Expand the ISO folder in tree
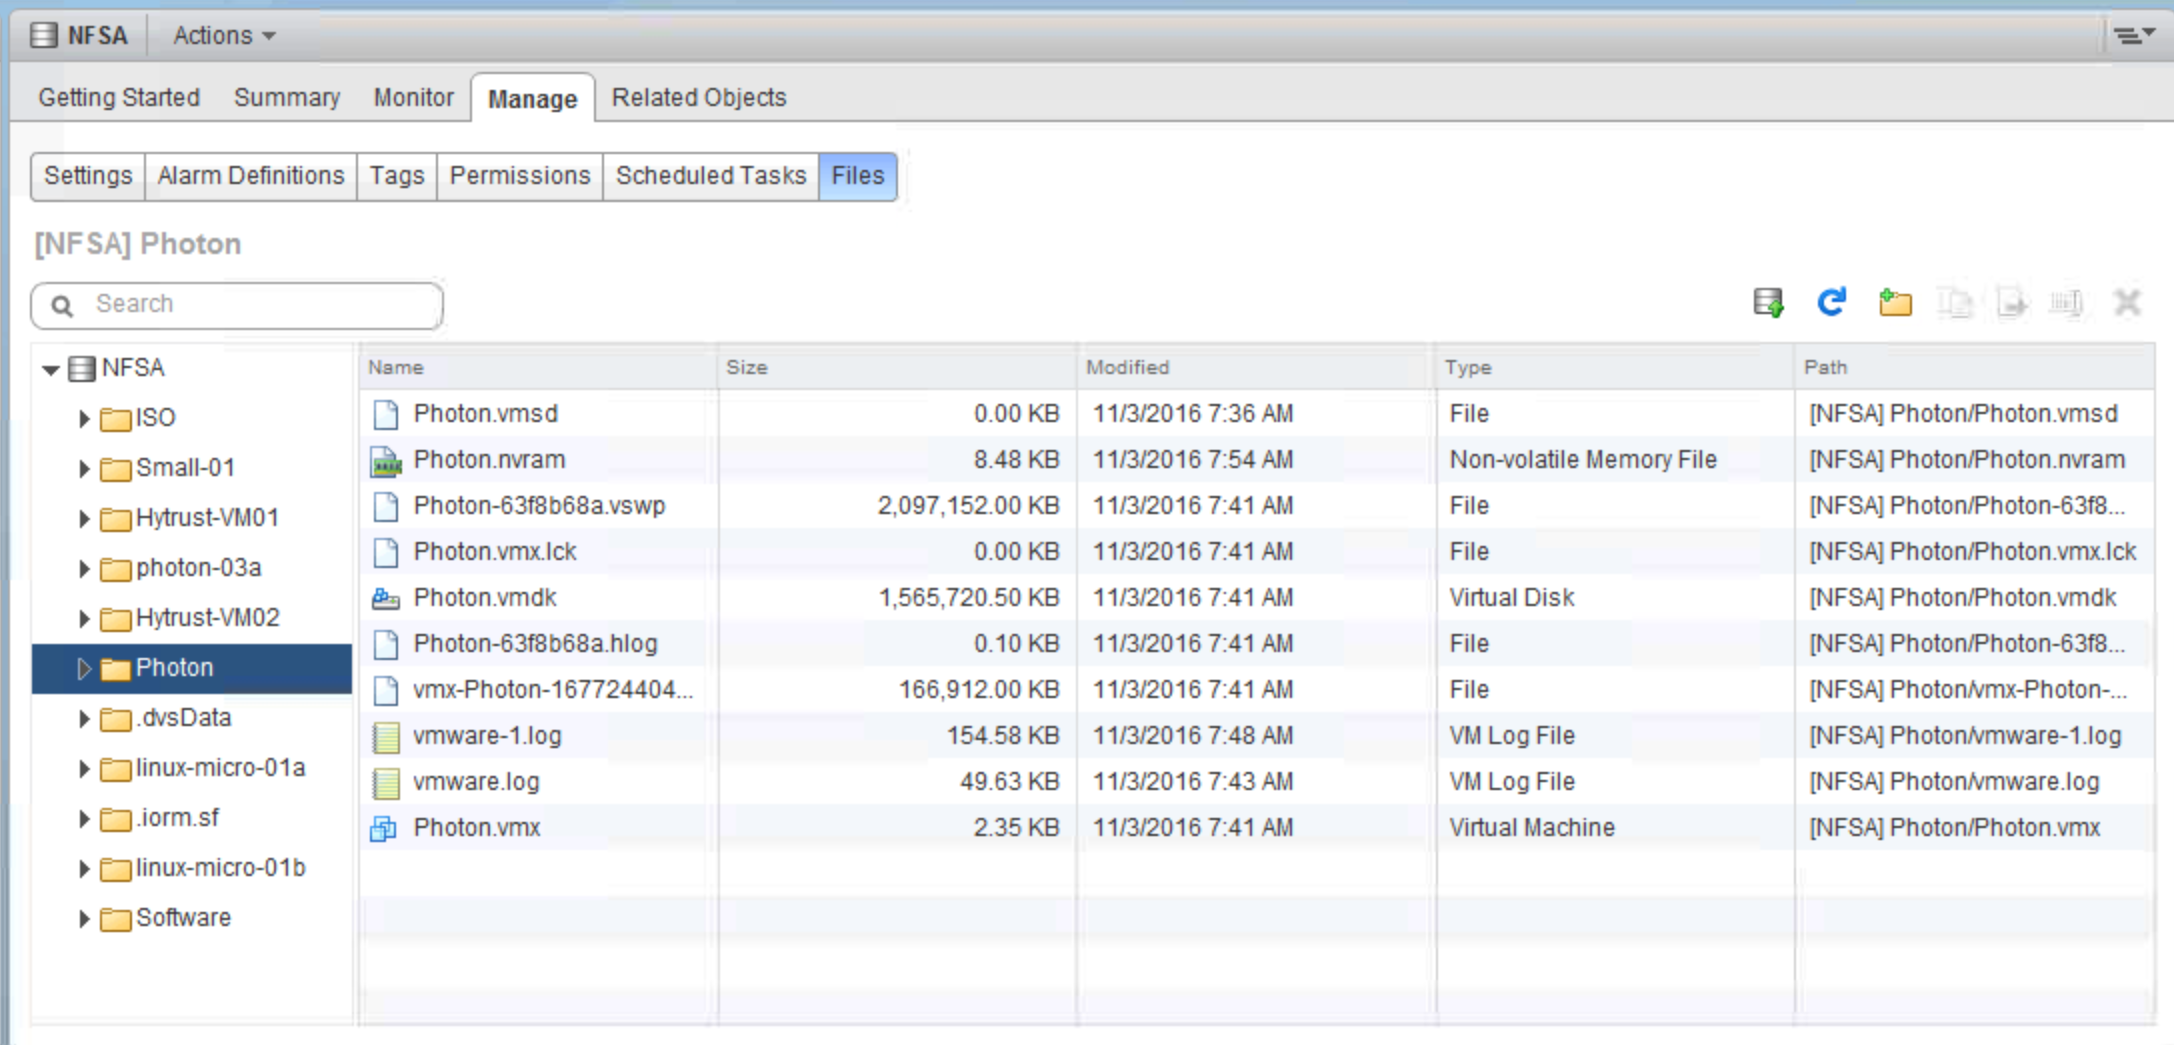Viewport: 2174px width, 1045px height. [84, 418]
